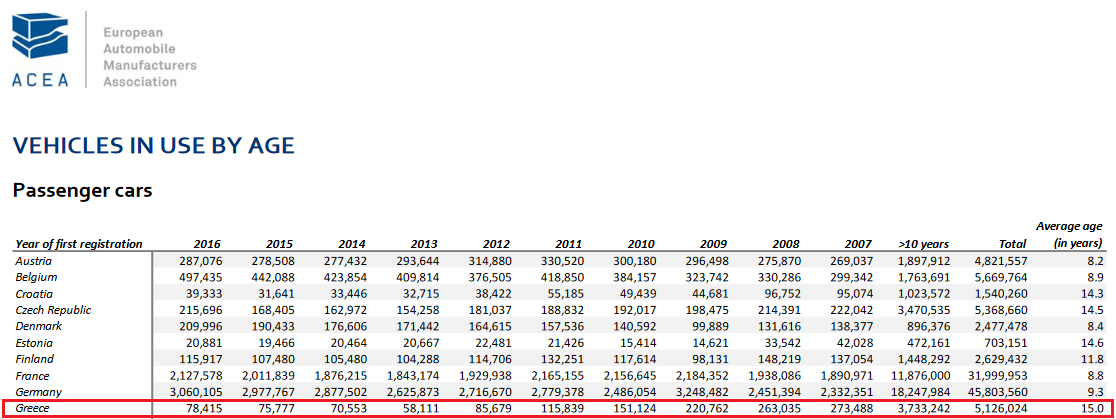Click the 2009 column header
Screen dimensions: 1116x419
[715, 244]
